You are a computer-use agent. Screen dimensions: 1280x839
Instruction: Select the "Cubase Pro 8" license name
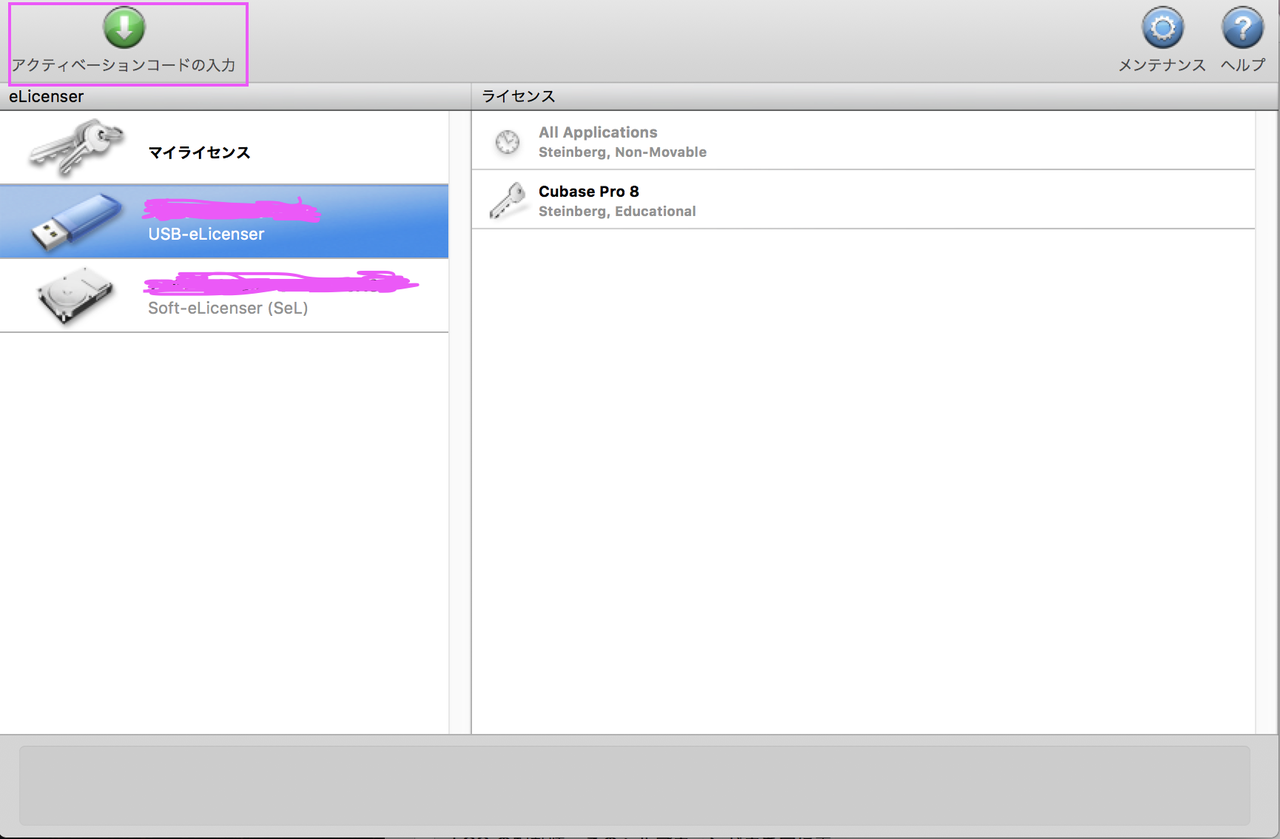coord(589,191)
